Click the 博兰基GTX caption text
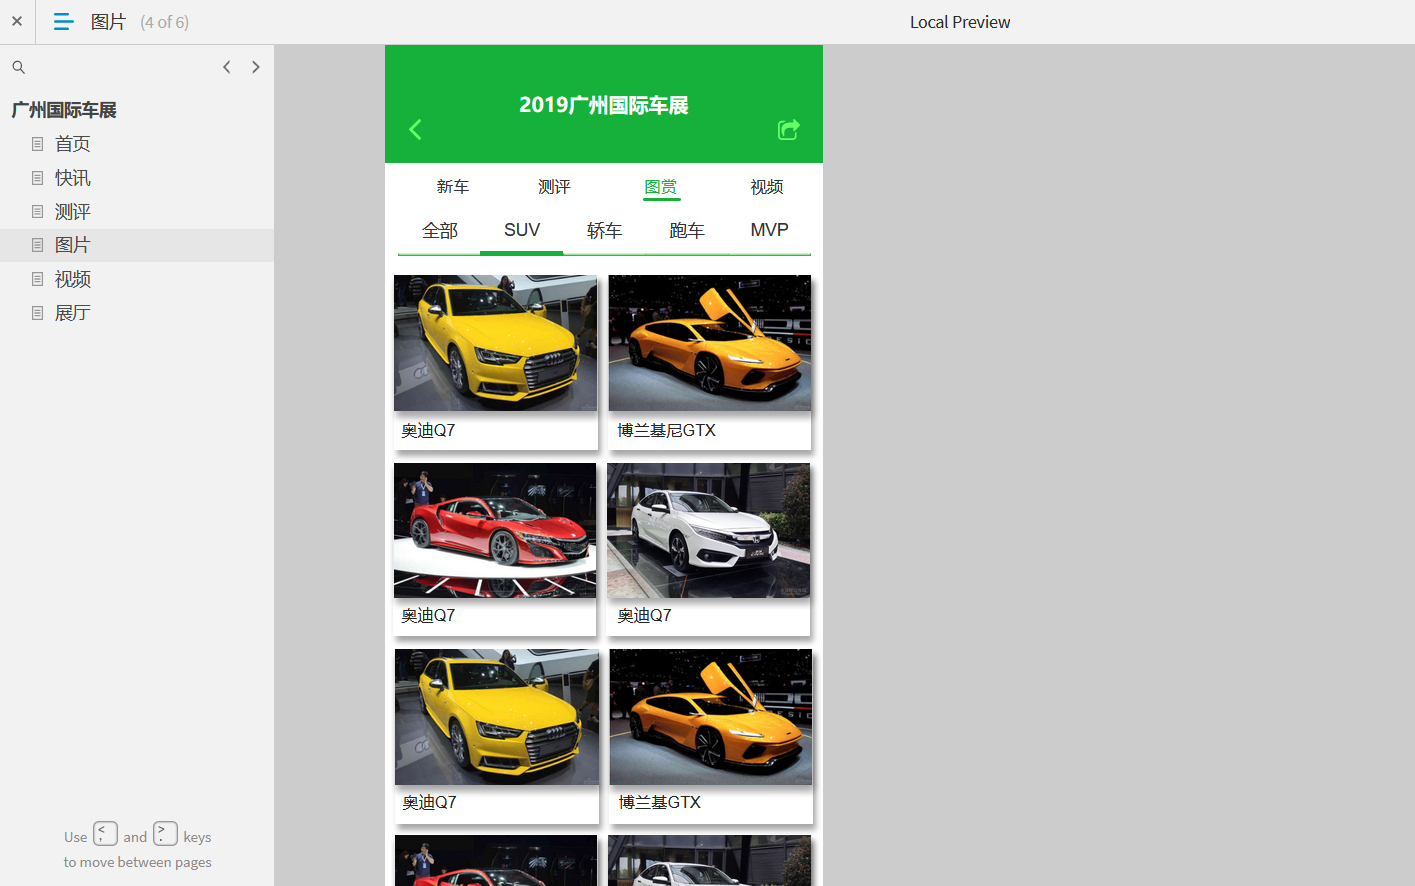Viewport: 1415px width, 886px height. [x=660, y=803]
